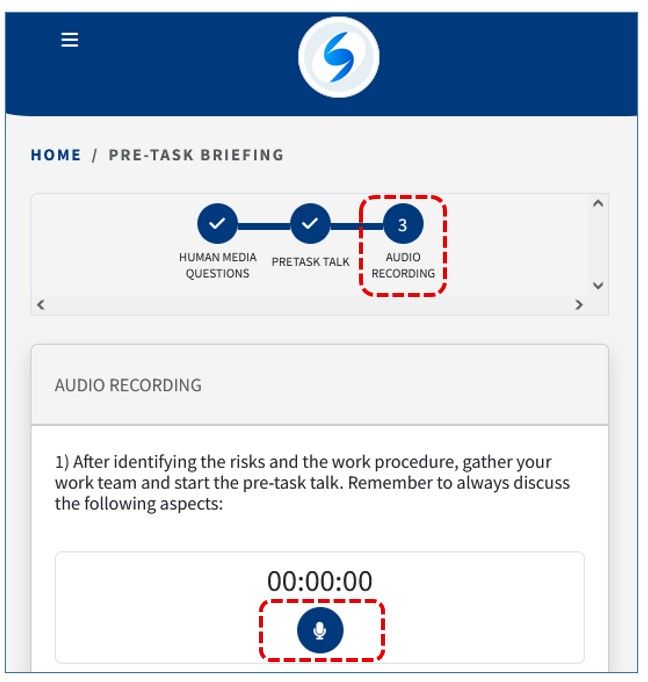
Task: Click the pre-task talk instruction paragraph
Action: point(312,483)
